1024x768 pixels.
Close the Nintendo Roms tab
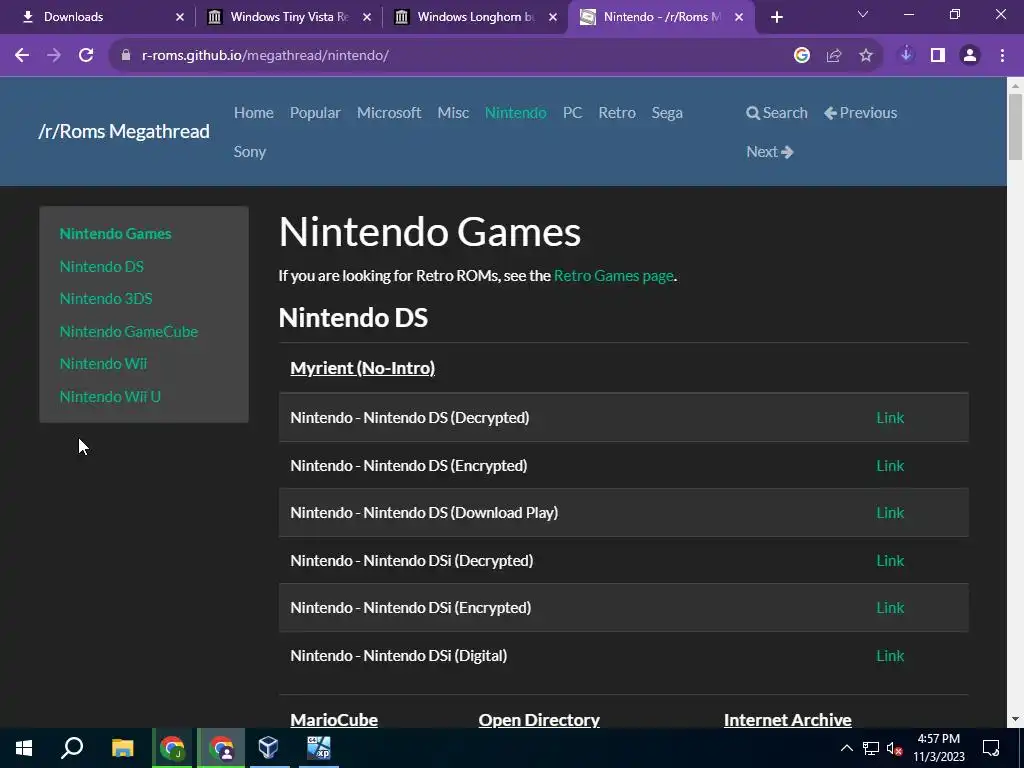coord(739,17)
